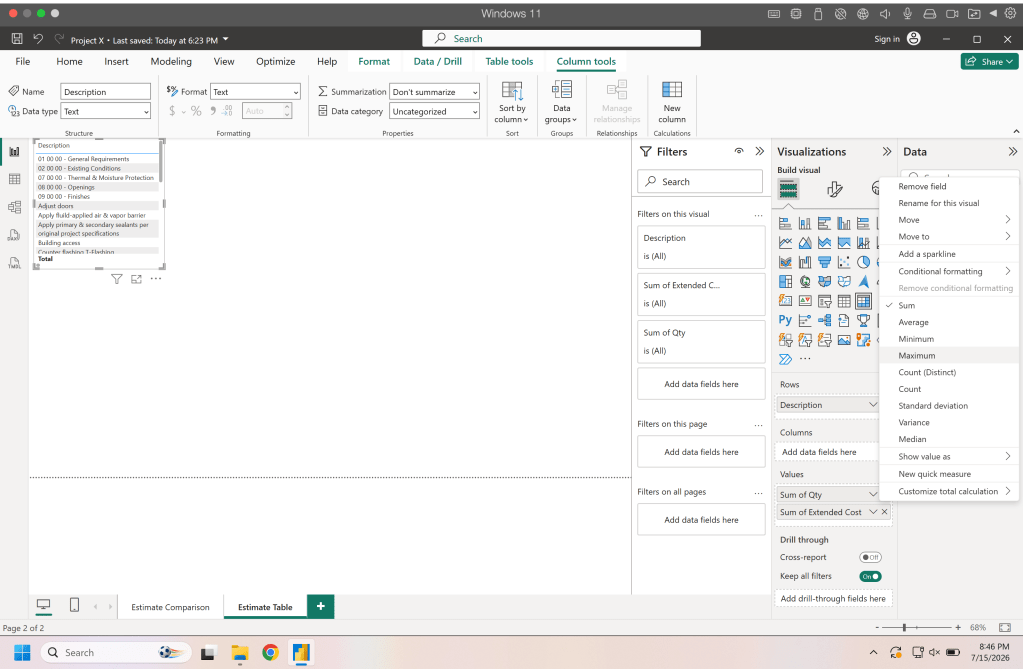The height and width of the screenshot is (669, 1023).
Task: Toggle Cross-report drill through switch
Action: [x=870, y=557]
